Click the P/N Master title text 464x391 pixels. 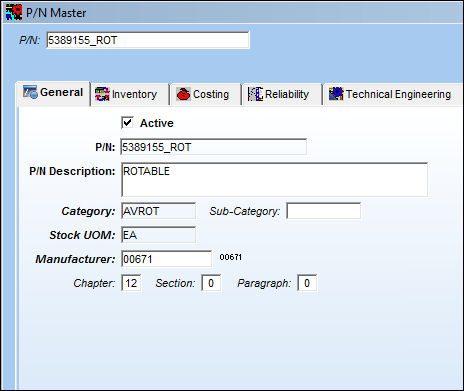[x=56, y=13]
